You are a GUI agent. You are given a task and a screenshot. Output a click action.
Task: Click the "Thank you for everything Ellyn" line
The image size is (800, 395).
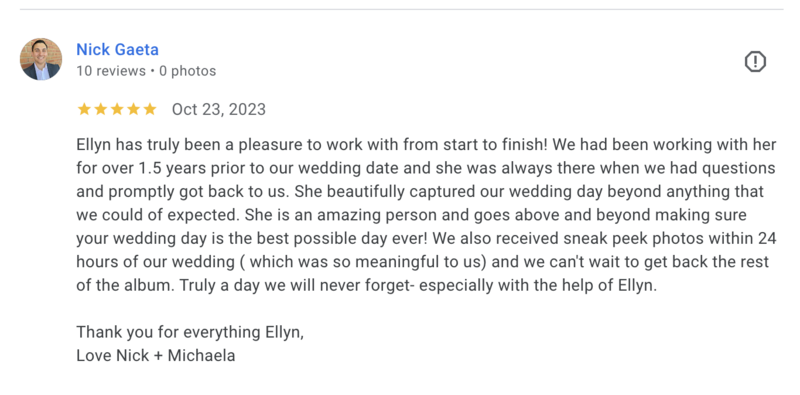click(x=190, y=332)
